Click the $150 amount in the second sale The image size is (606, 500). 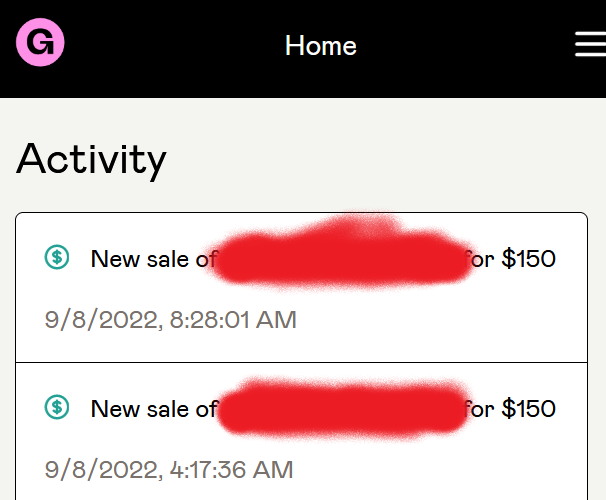pyautogui.click(x=529, y=408)
